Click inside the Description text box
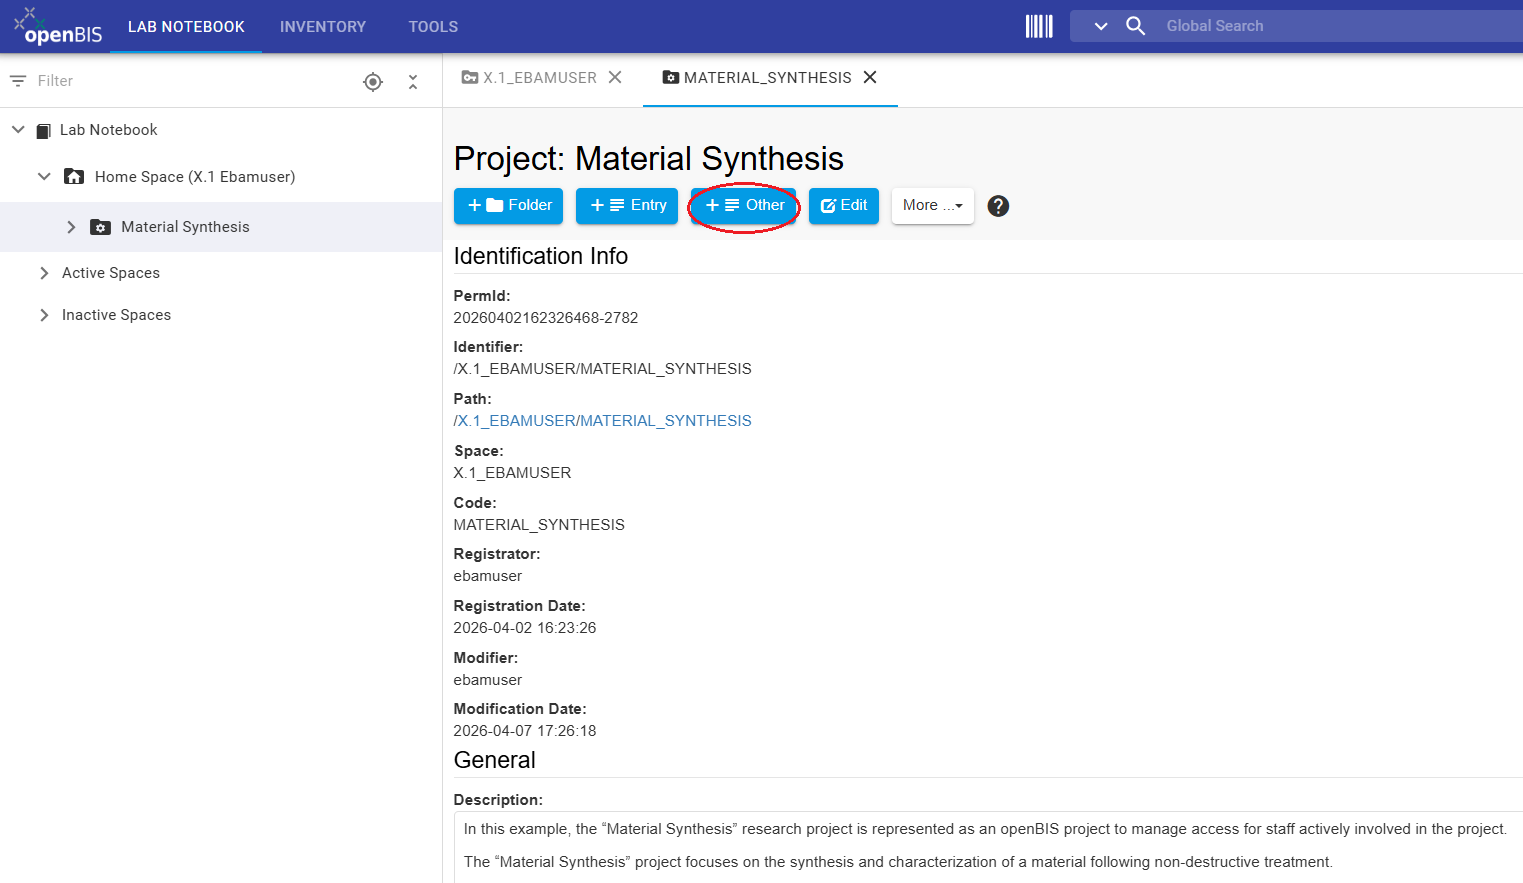The width and height of the screenshot is (1523, 883). [988, 847]
